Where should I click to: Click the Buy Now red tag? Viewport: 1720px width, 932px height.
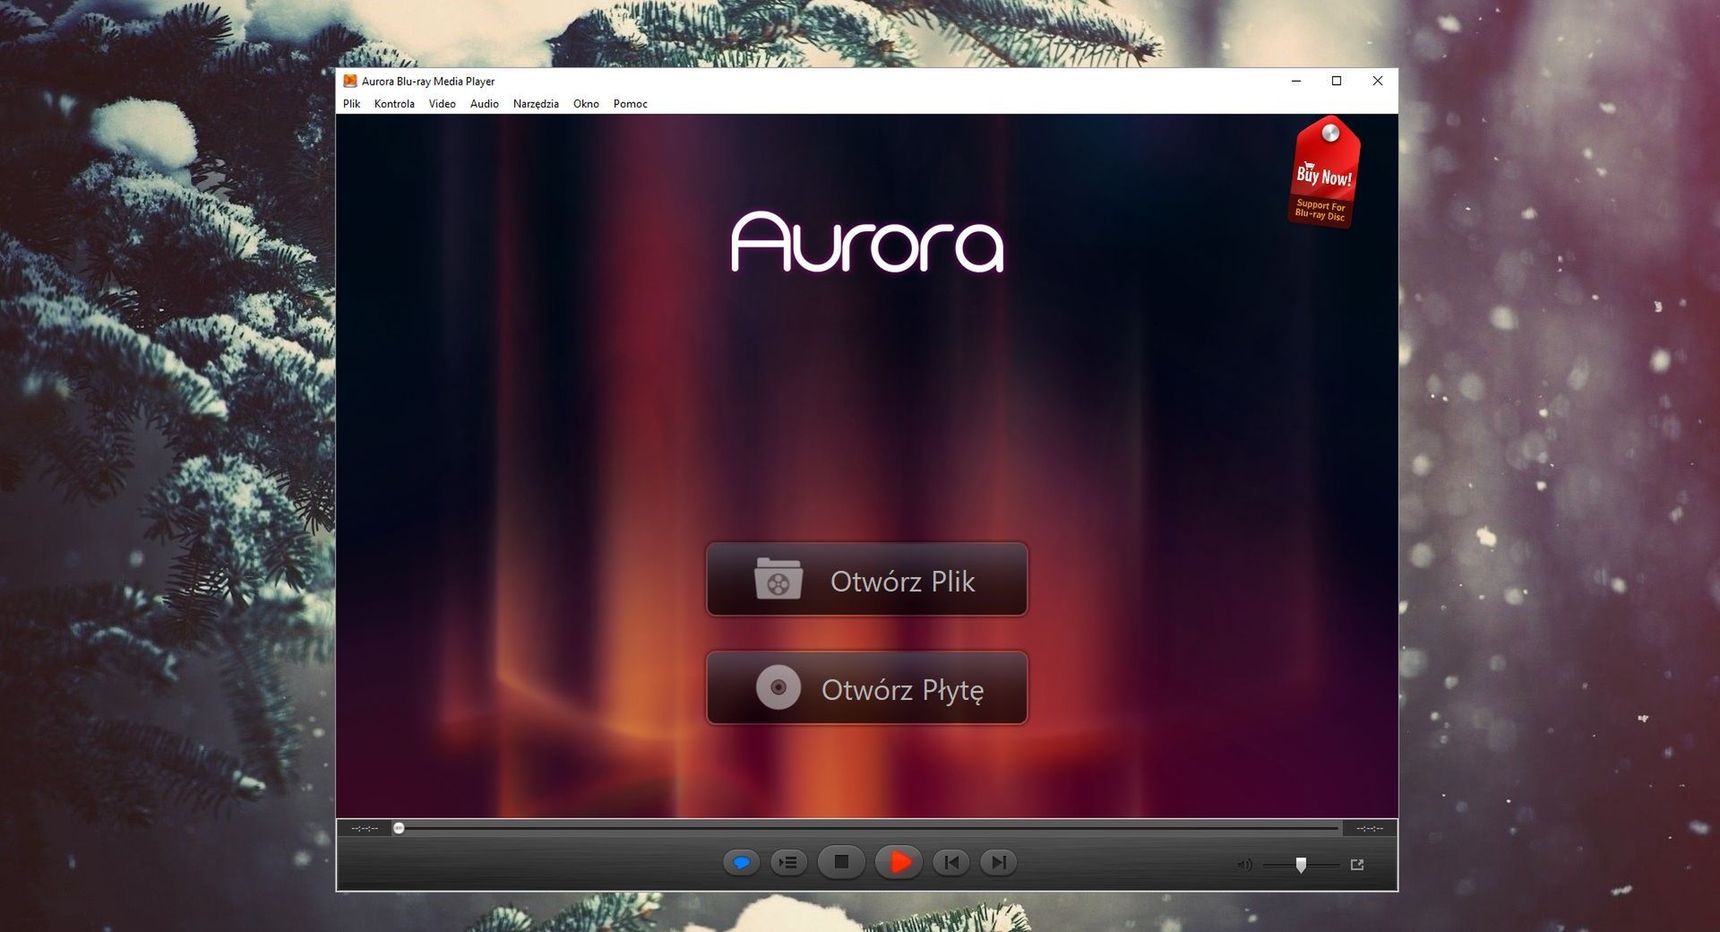click(x=1324, y=172)
